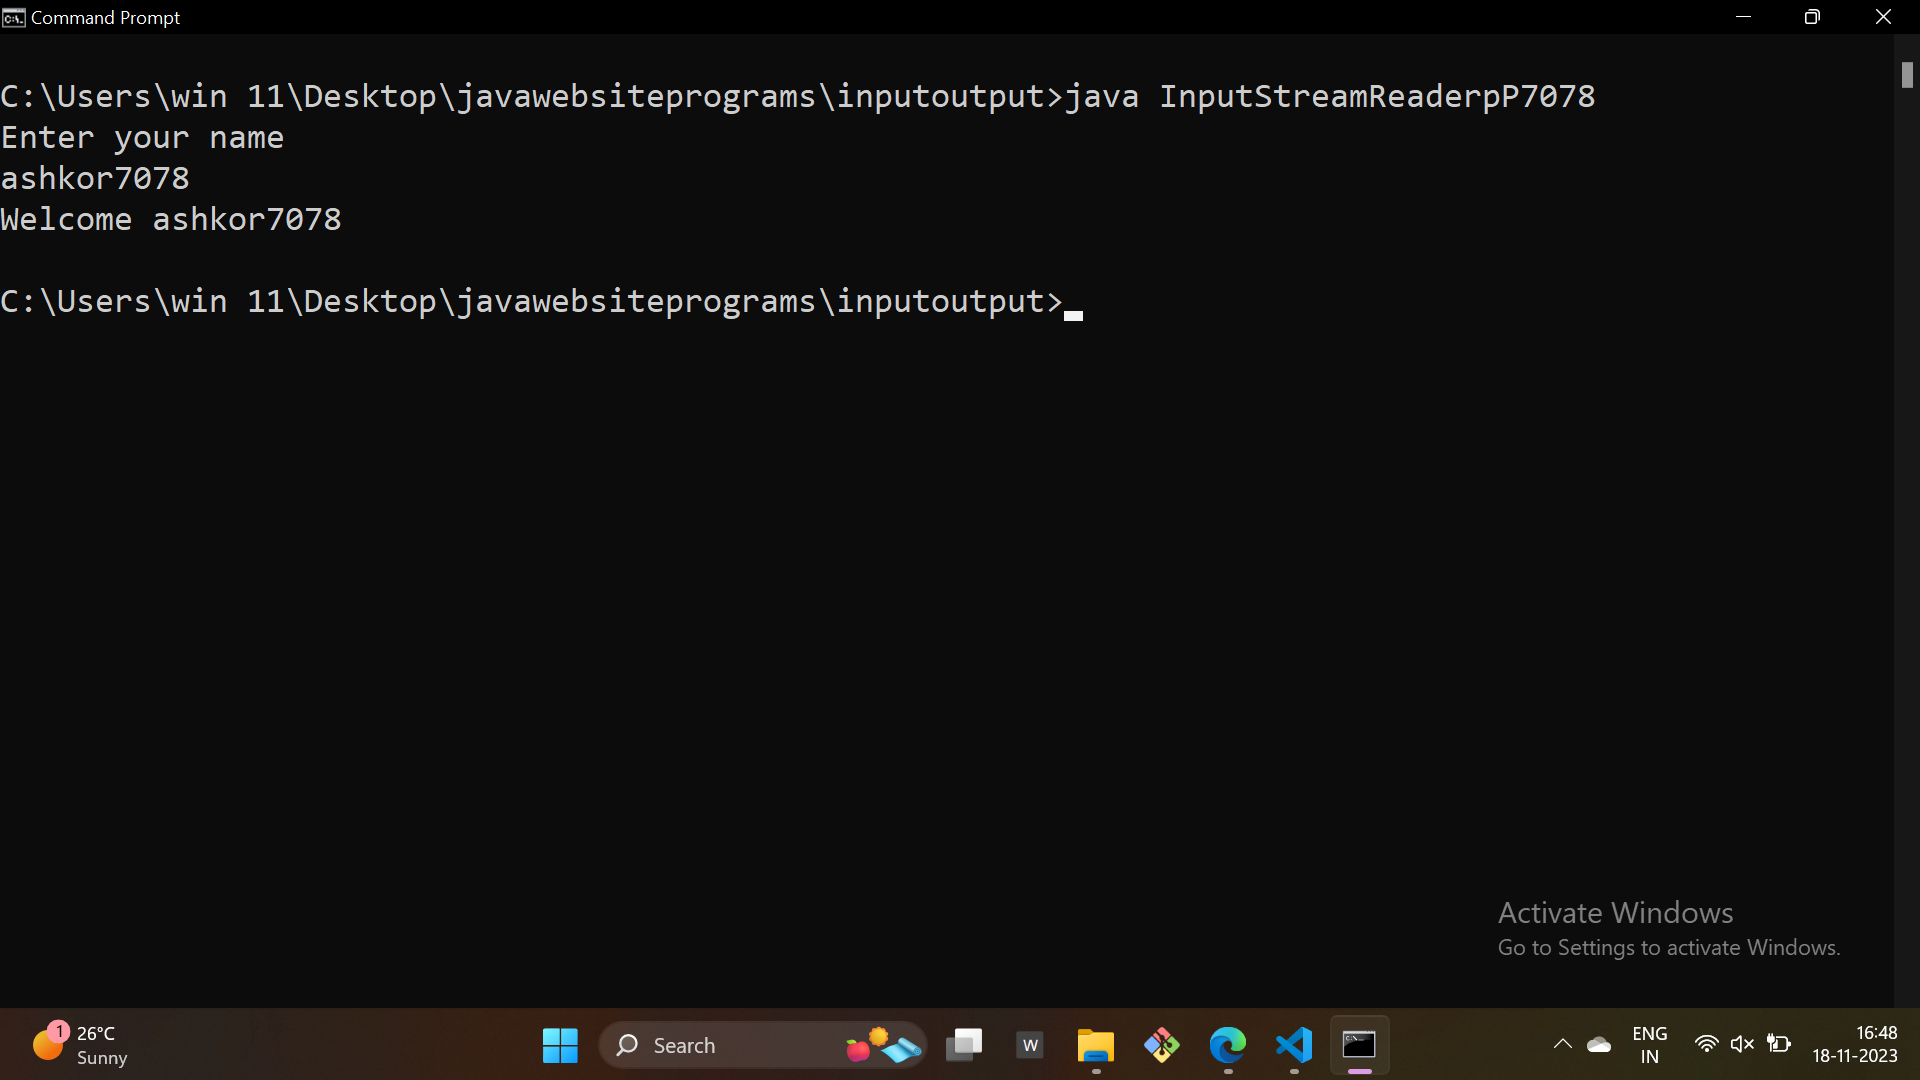Click the vertical scrollbar thumb
The width and height of the screenshot is (1920, 1080).
[x=1907, y=75]
